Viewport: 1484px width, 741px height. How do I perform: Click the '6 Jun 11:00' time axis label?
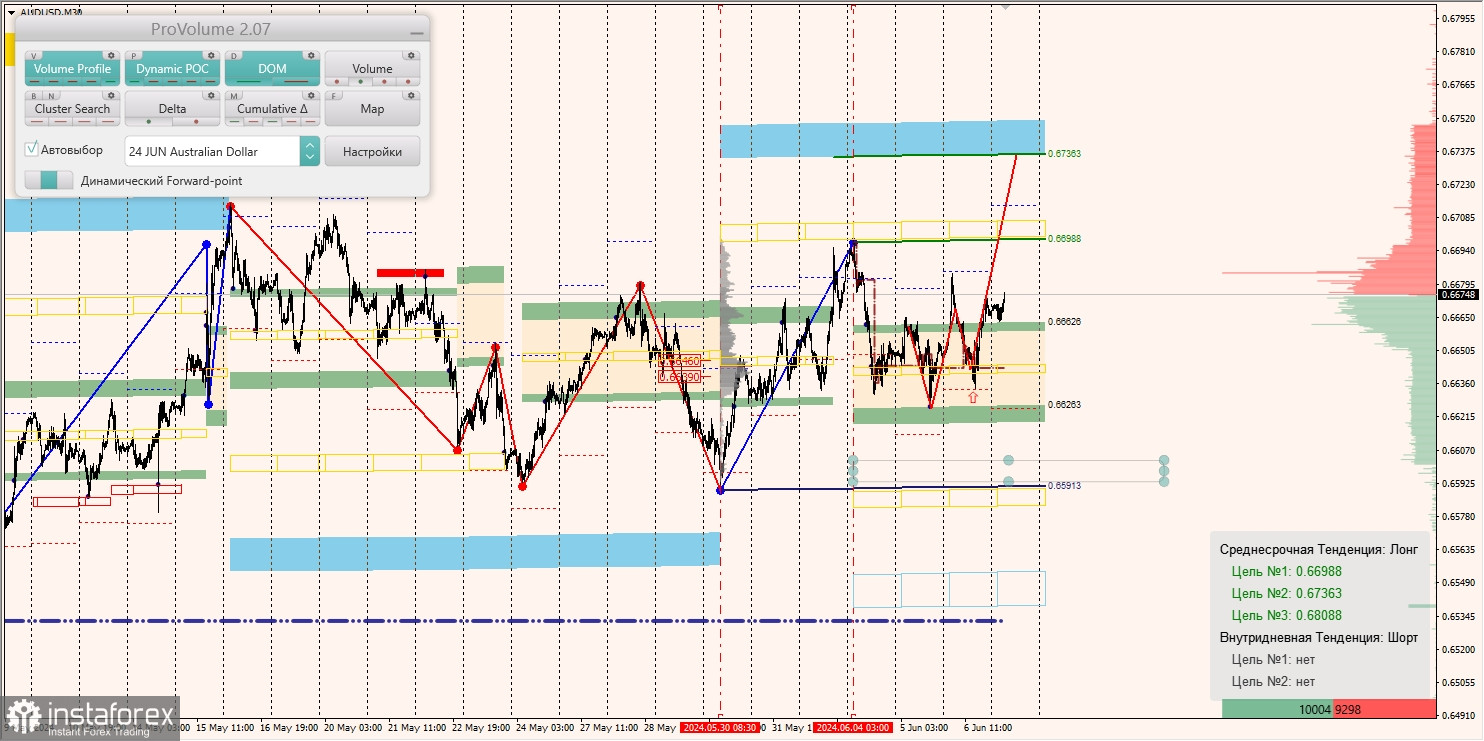(988, 727)
